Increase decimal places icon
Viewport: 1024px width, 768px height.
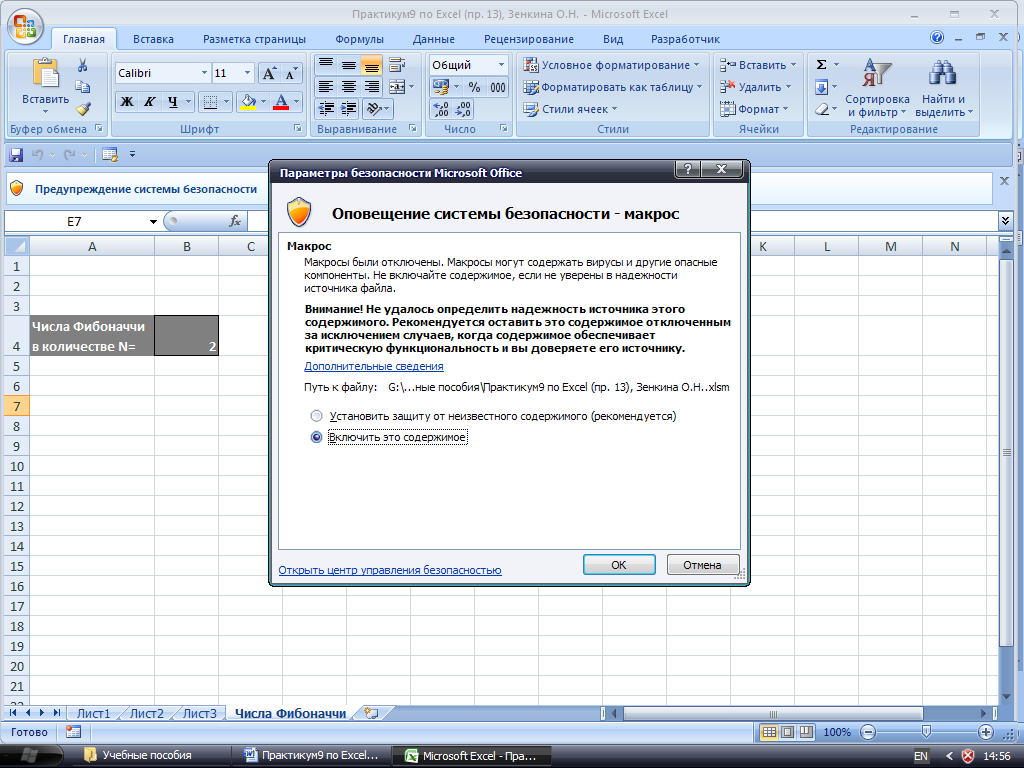point(441,109)
